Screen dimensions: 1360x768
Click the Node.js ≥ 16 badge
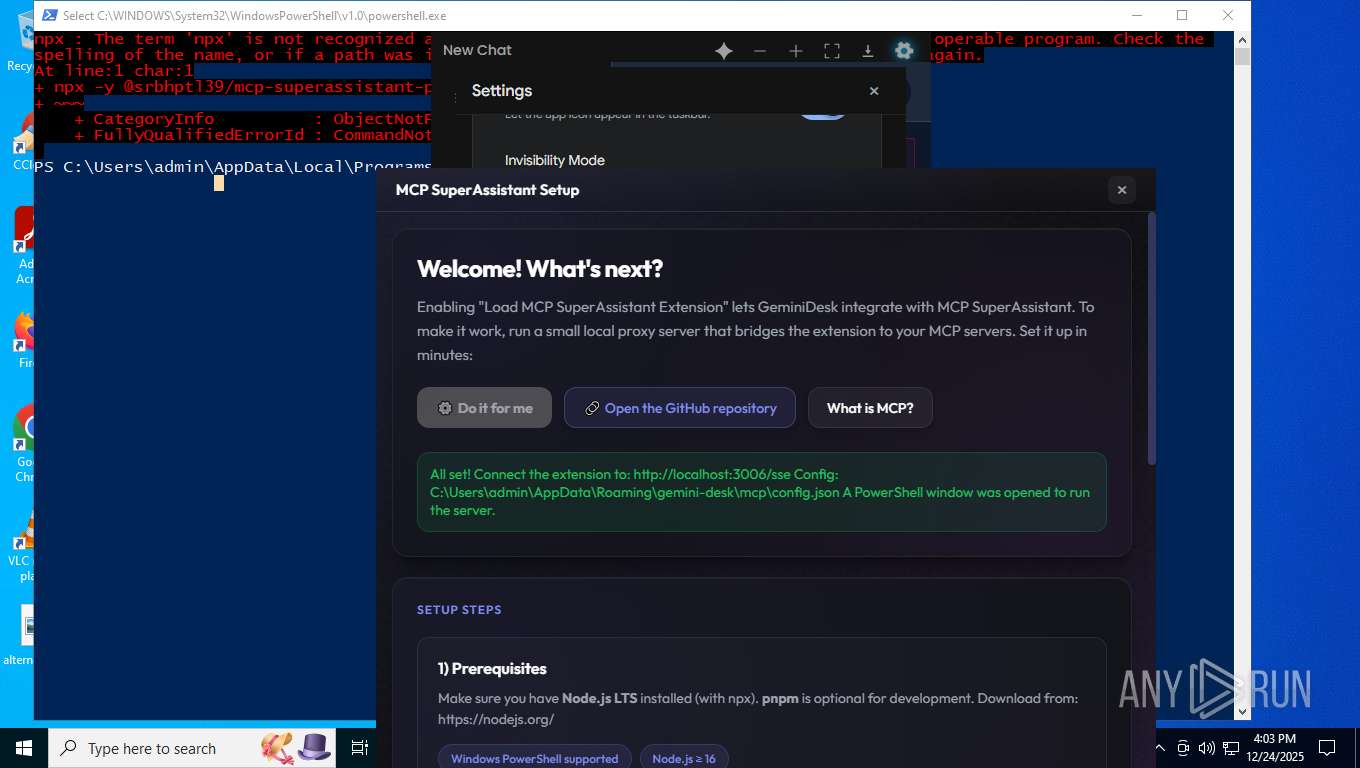click(684, 758)
